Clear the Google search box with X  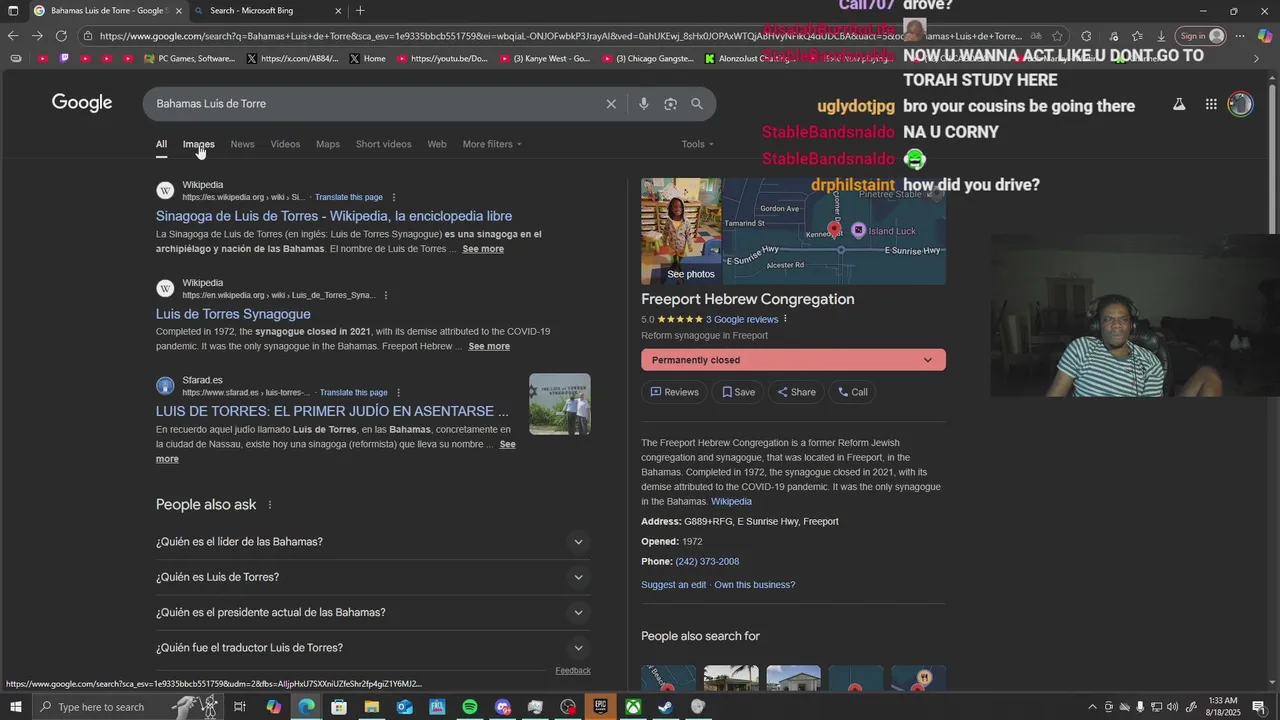[x=611, y=104]
